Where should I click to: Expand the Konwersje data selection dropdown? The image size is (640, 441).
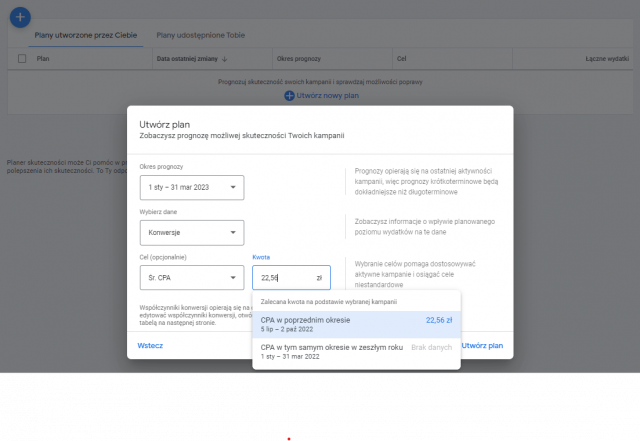[191, 232]
